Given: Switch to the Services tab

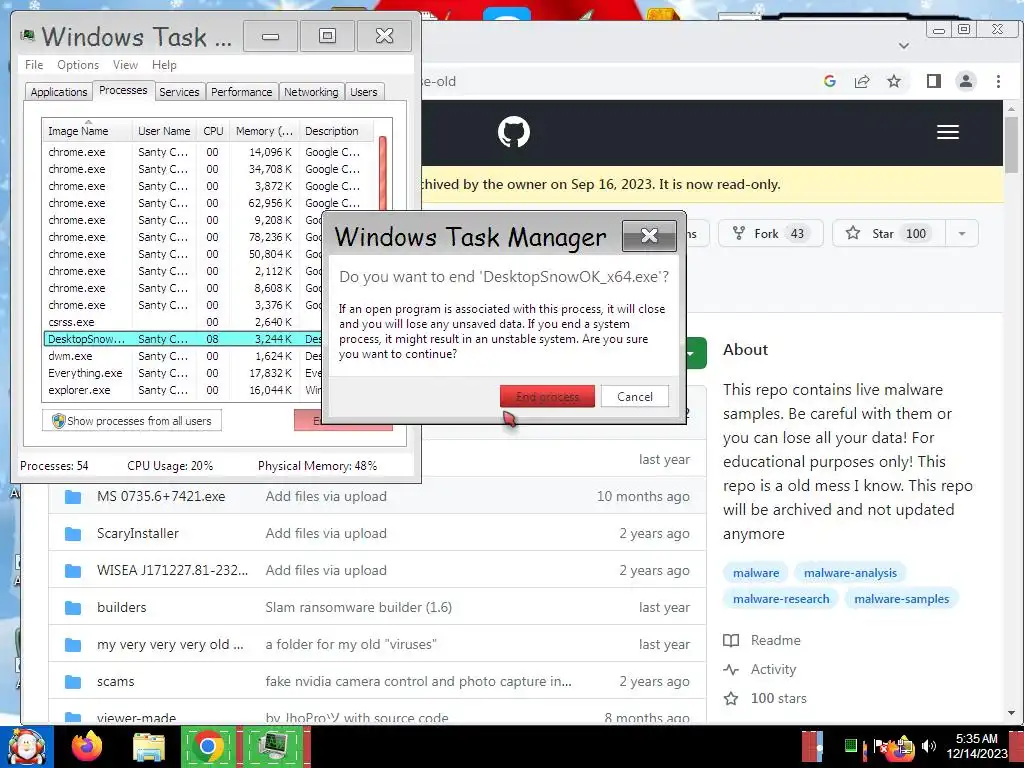Looking at the screenshot, I should click(x=179, y=92).
